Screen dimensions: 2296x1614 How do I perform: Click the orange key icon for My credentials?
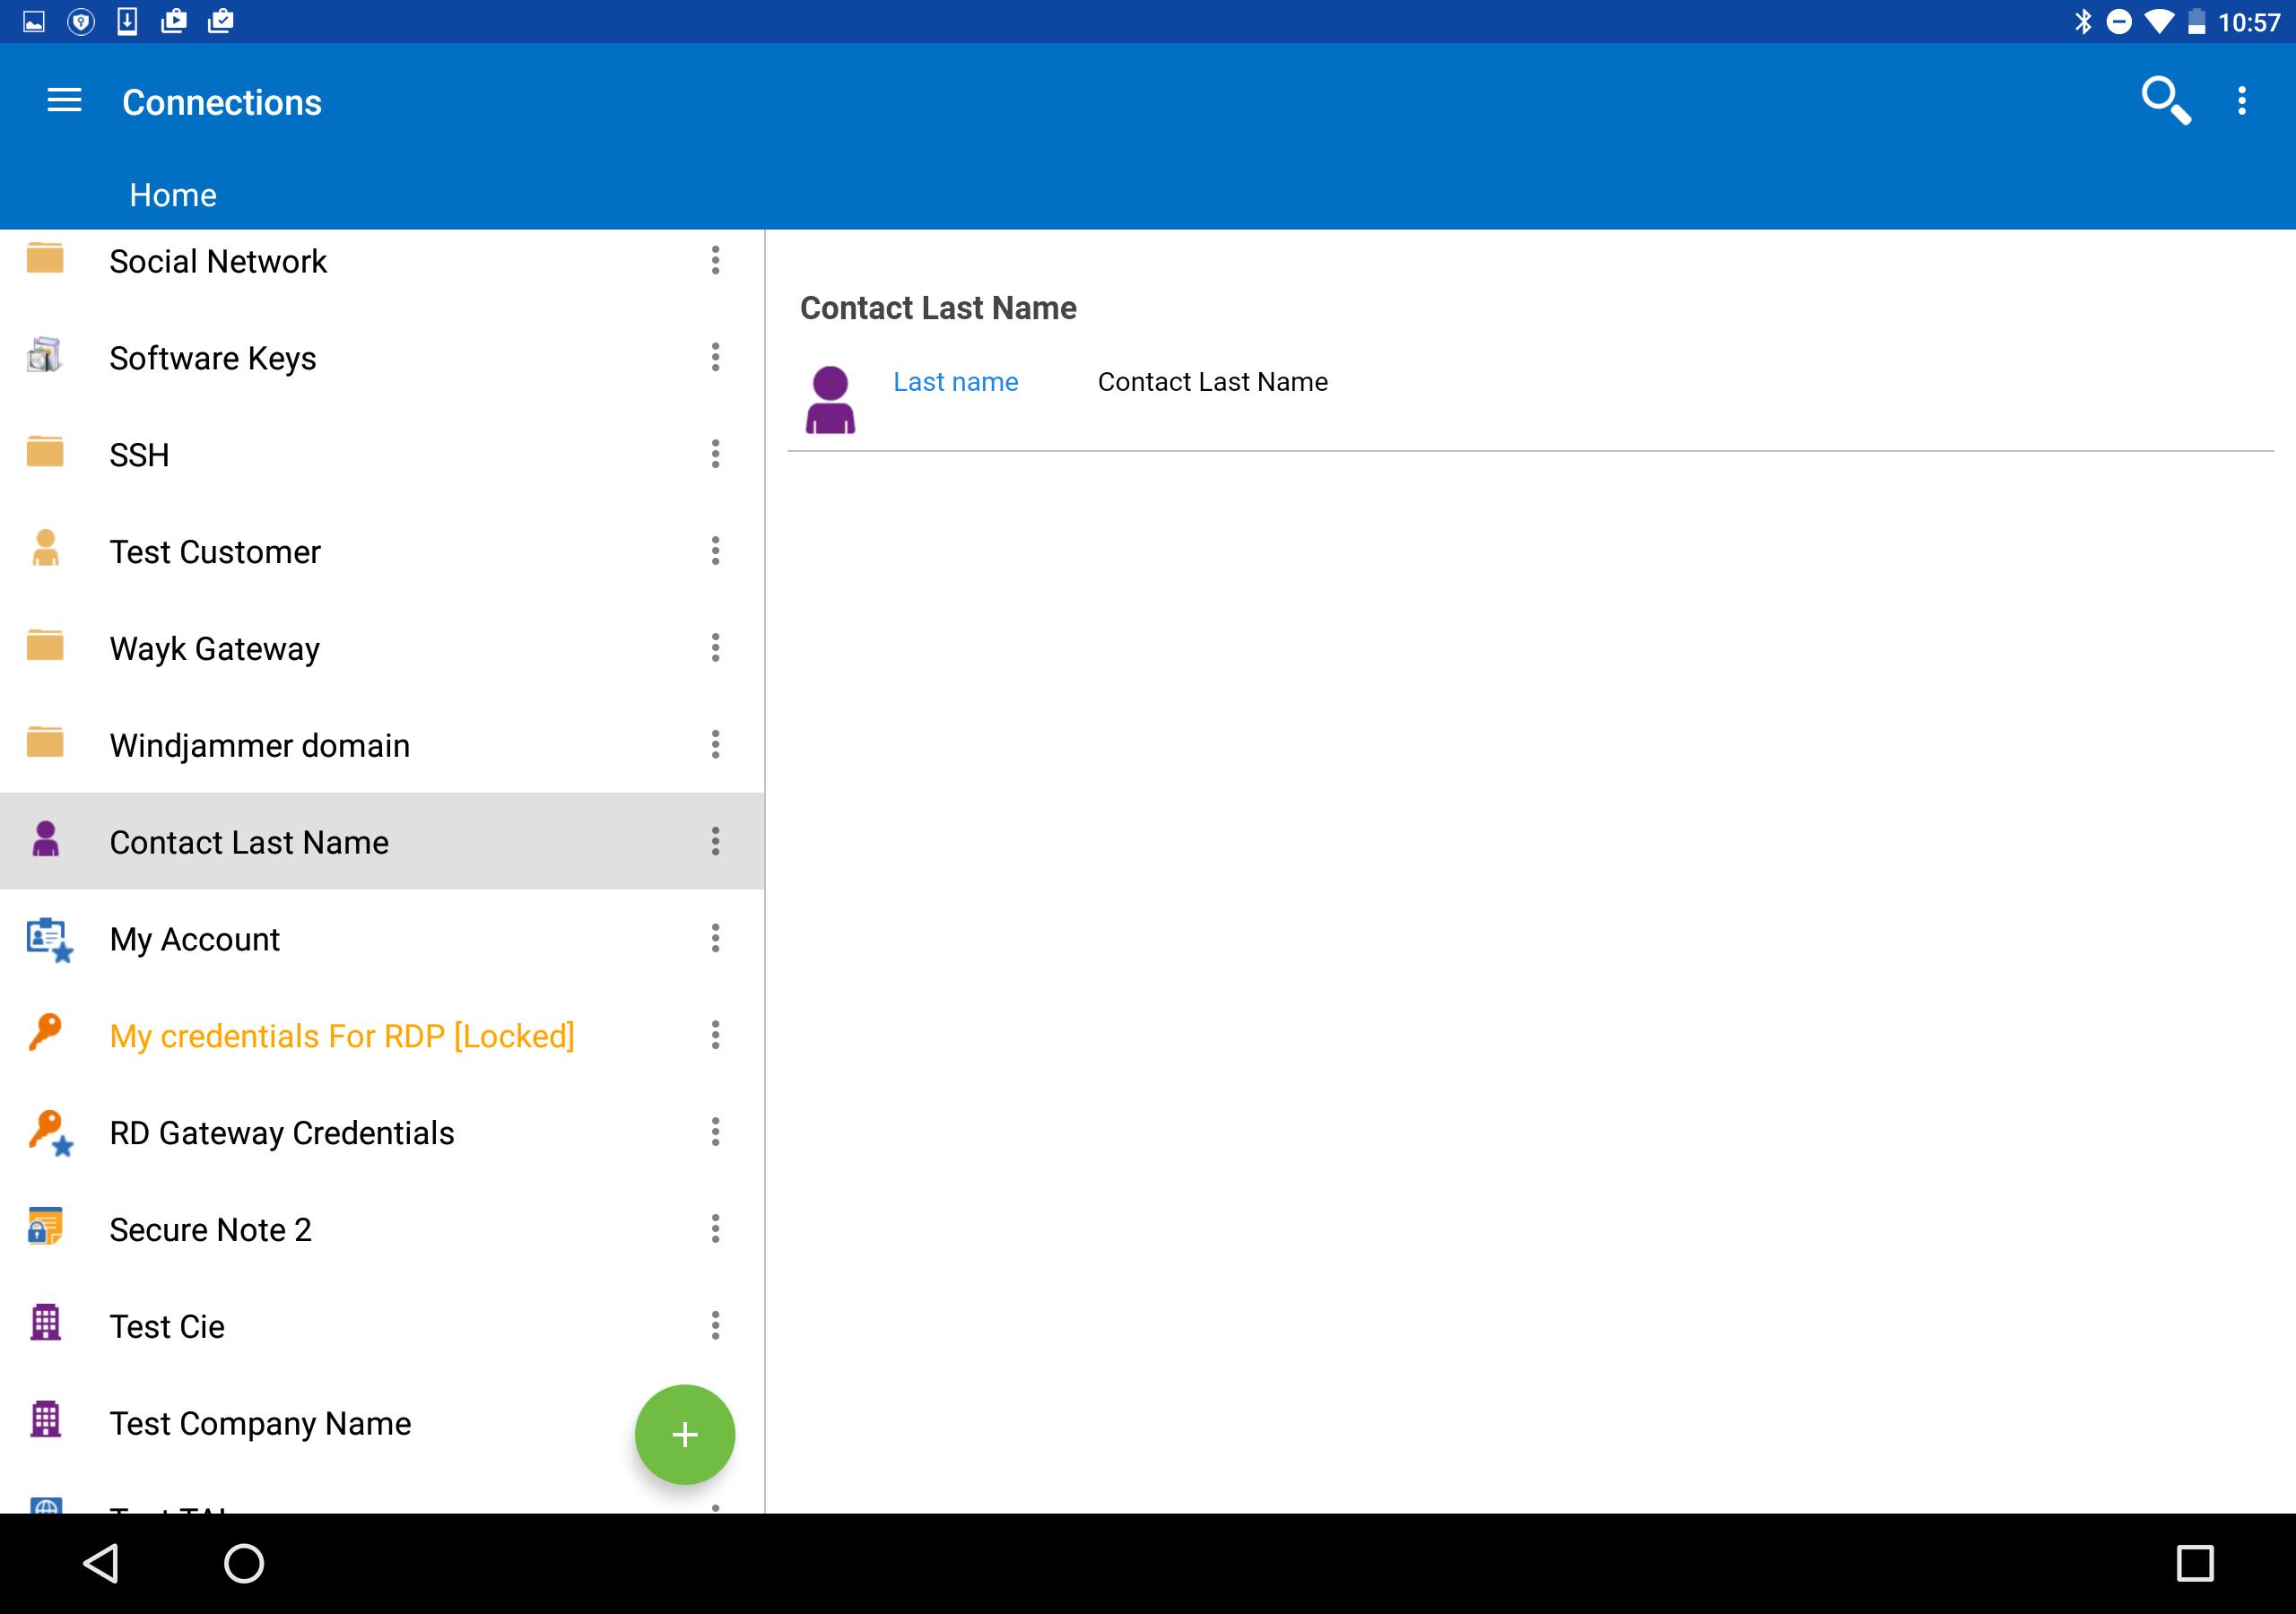pyautogui.click(x=45, y=1033)
